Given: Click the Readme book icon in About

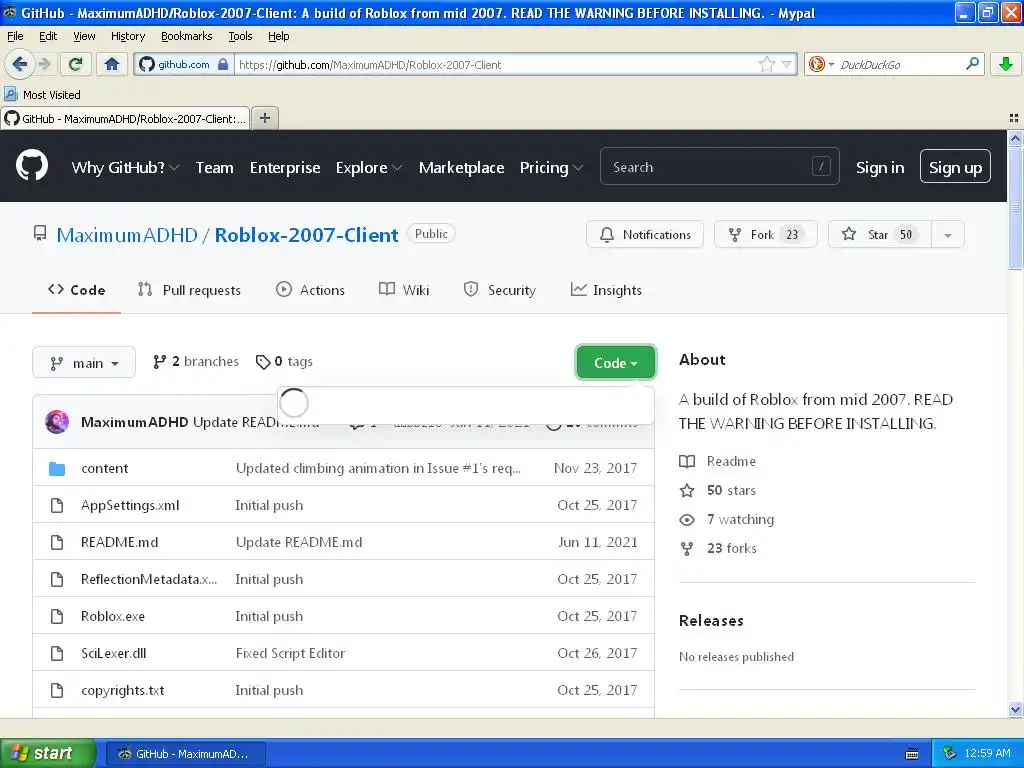Looking at the screenshot, I should point(687,461).
